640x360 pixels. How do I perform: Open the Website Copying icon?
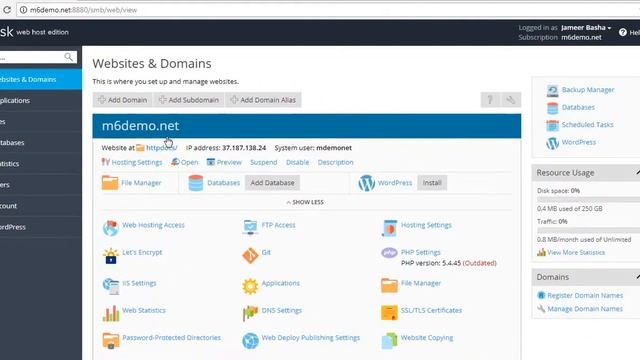coord(389,341)
